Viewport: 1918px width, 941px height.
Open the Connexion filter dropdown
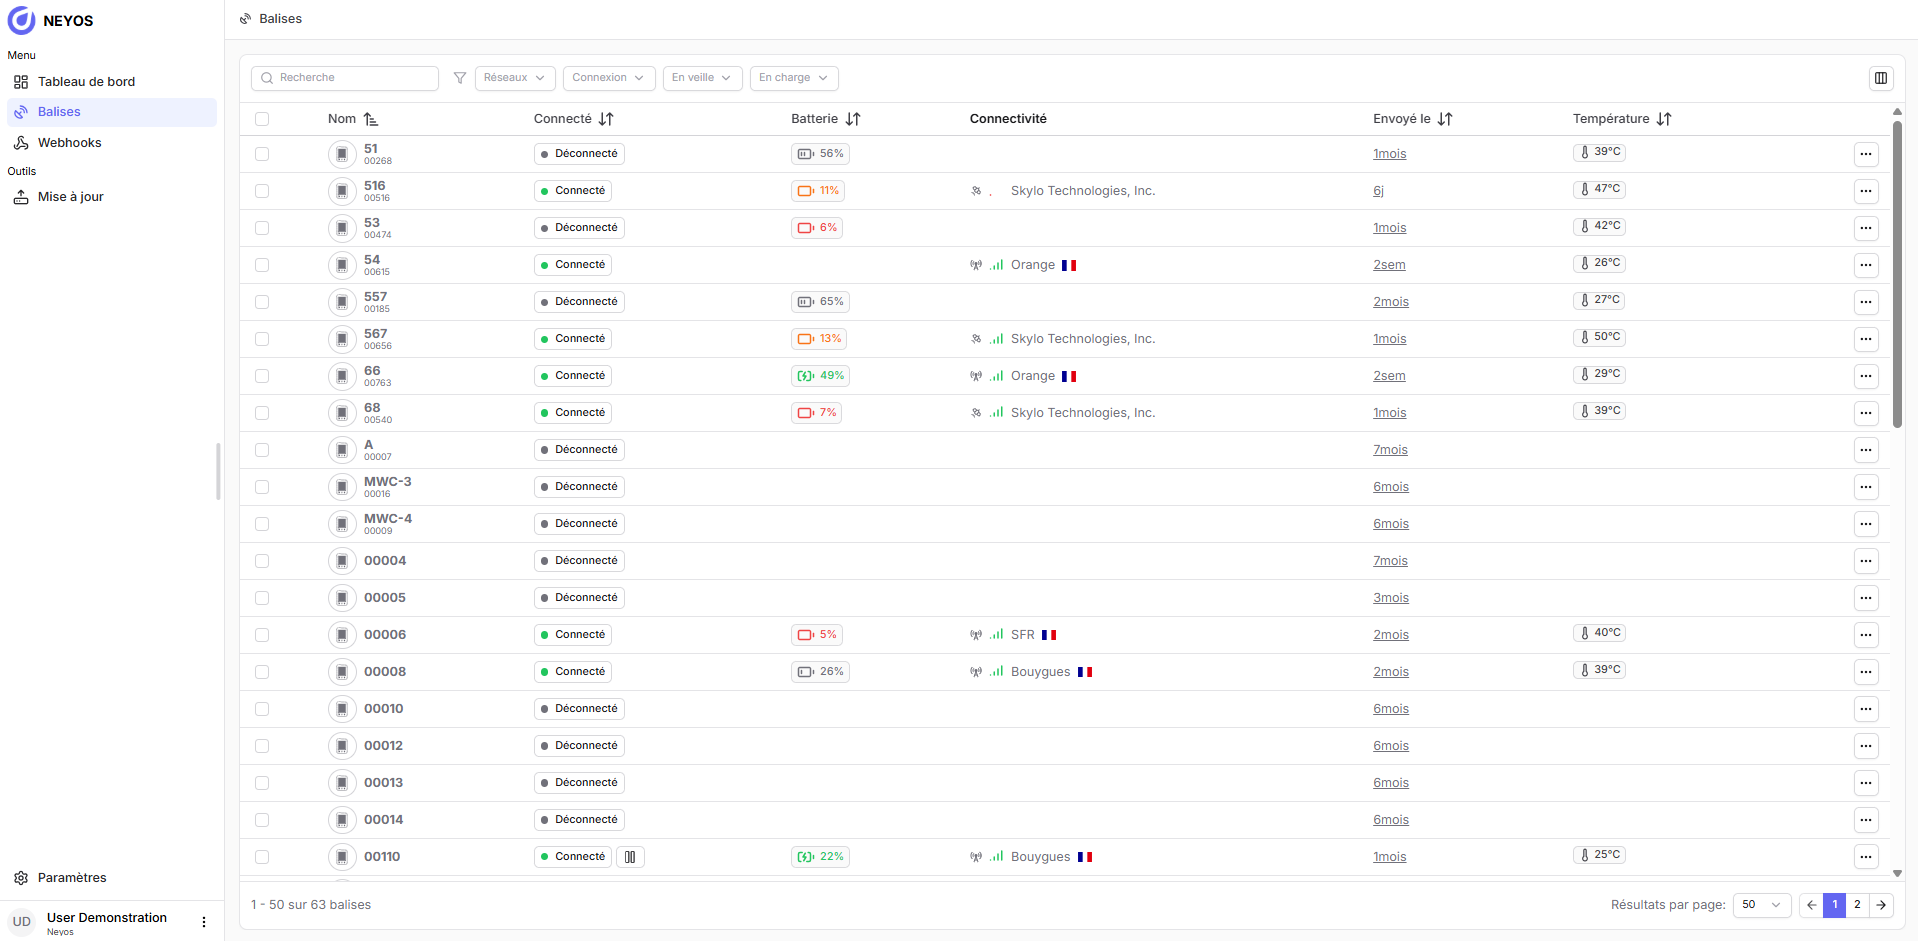click(608, 78)
